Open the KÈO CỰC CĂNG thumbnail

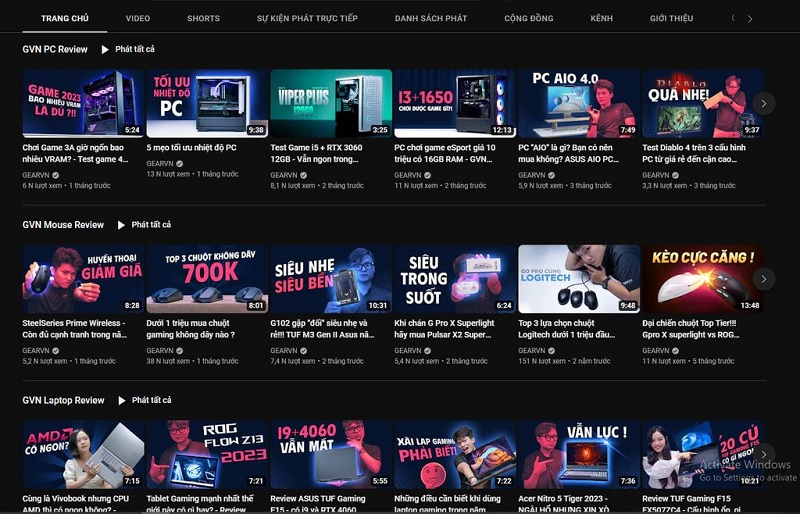[703, 279]
